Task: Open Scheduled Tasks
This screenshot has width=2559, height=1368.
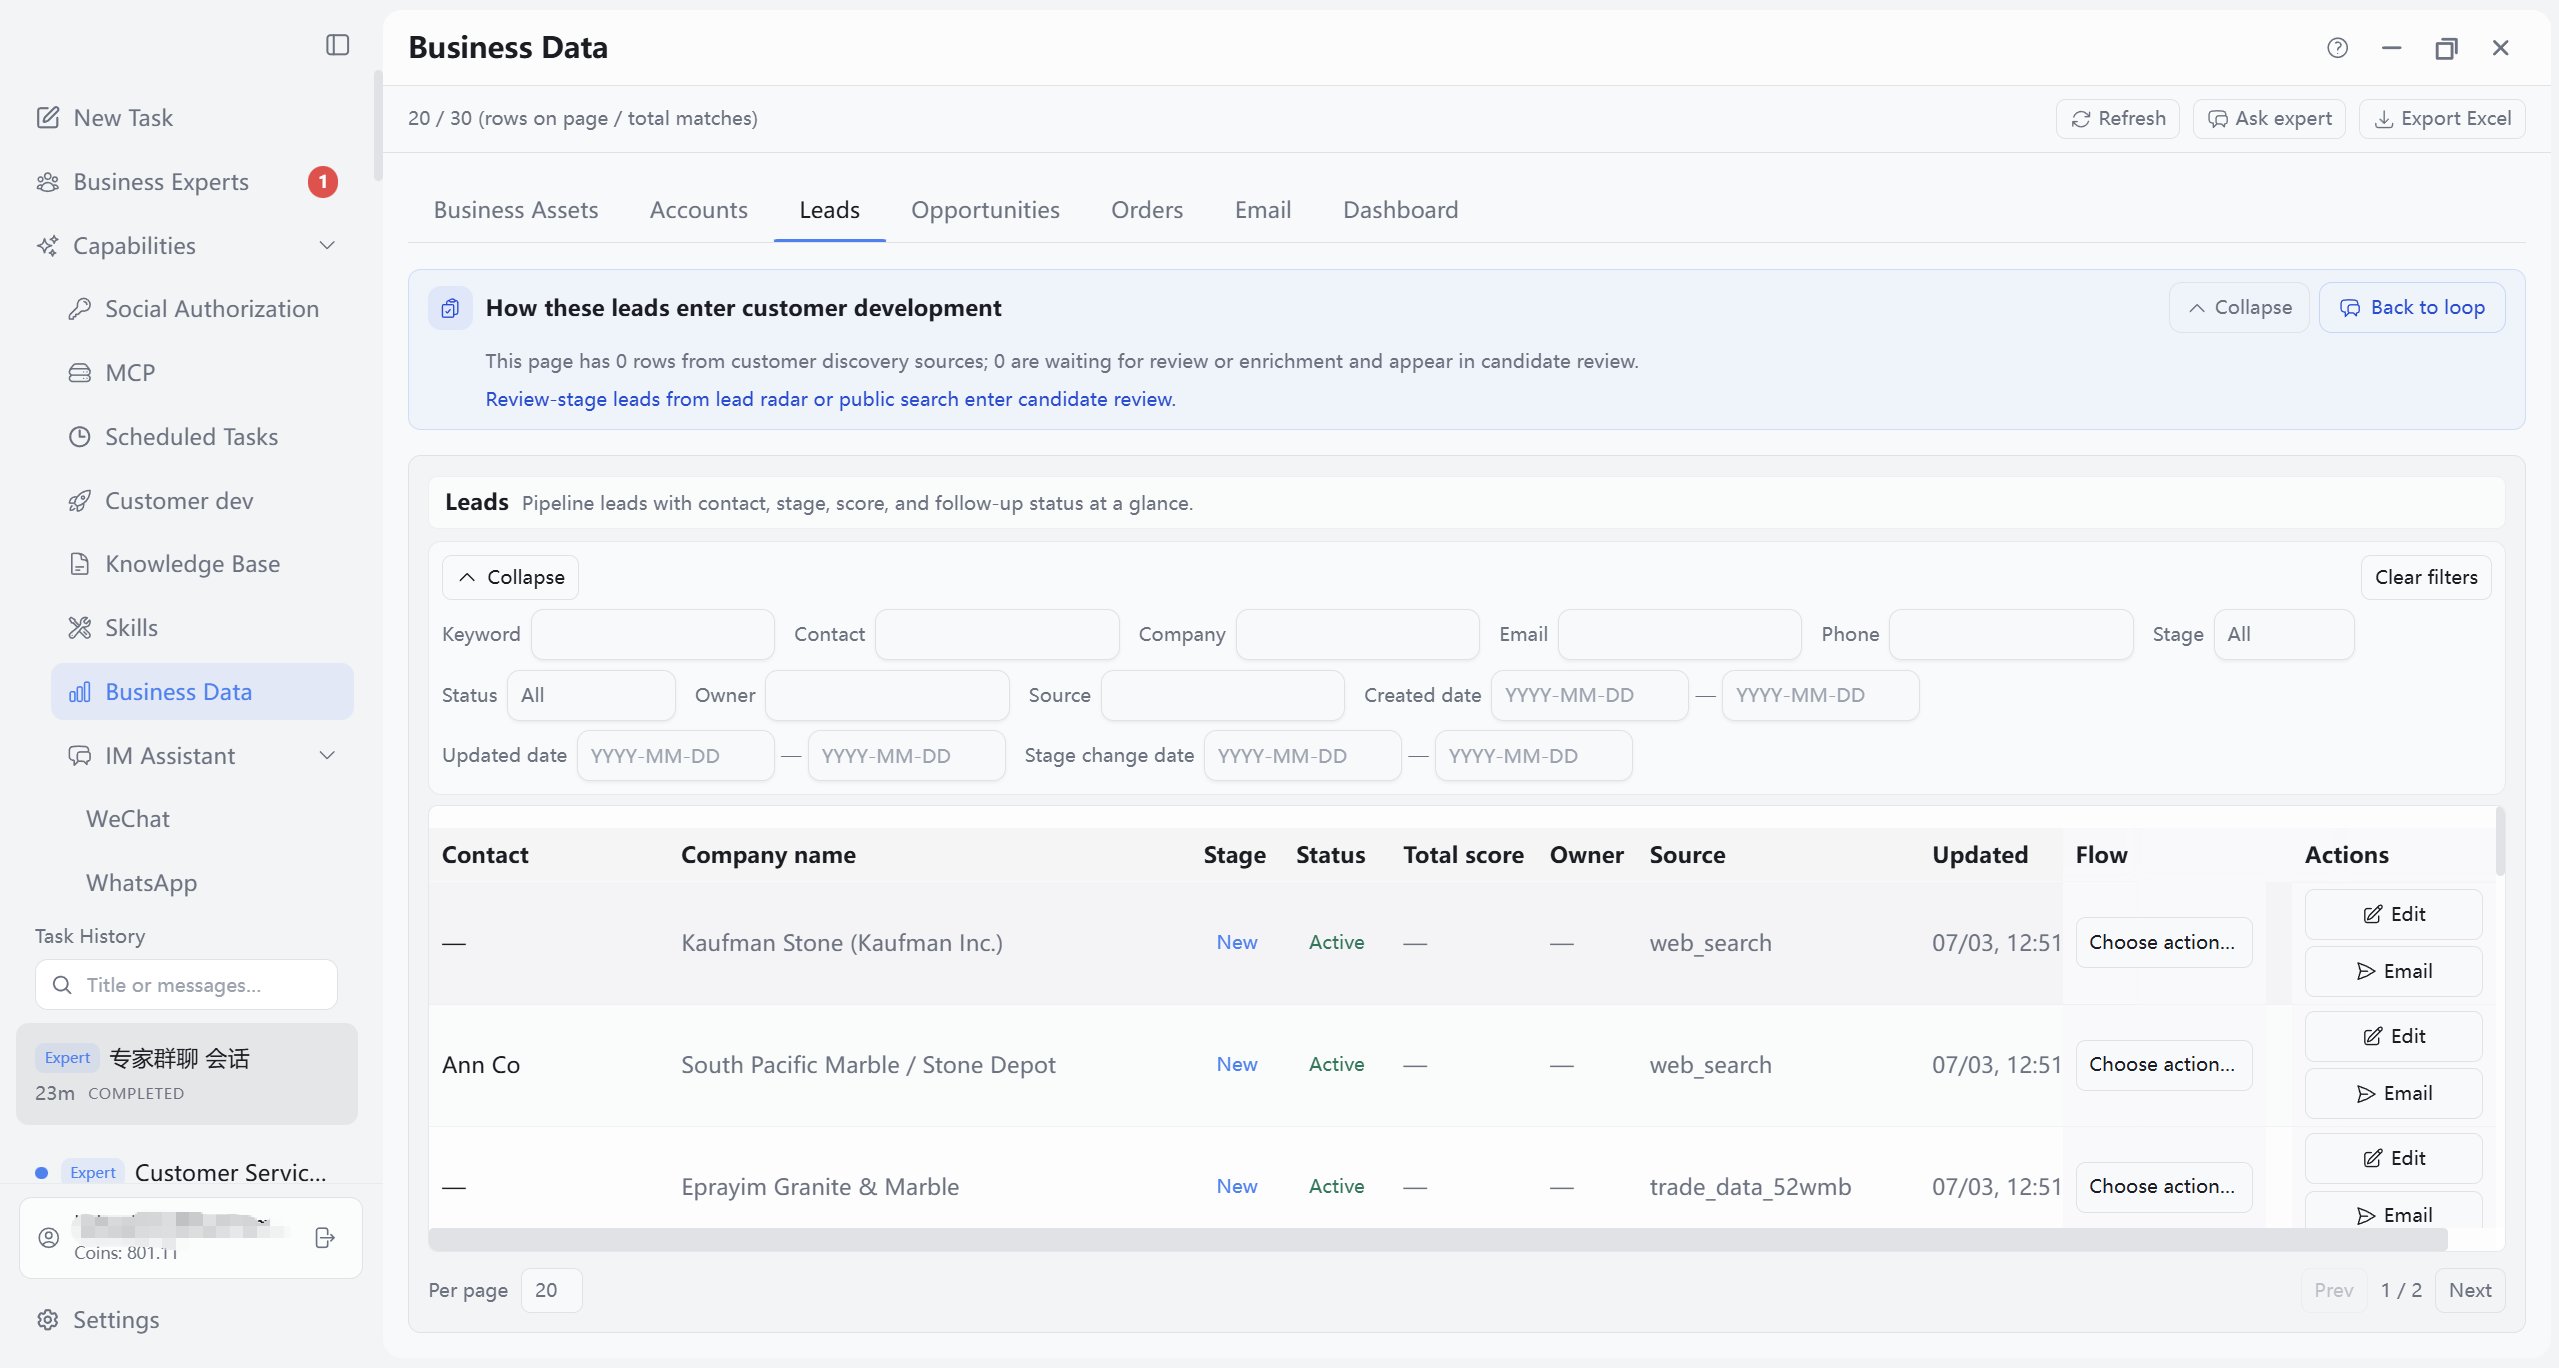Action: [x=191, y=437]
